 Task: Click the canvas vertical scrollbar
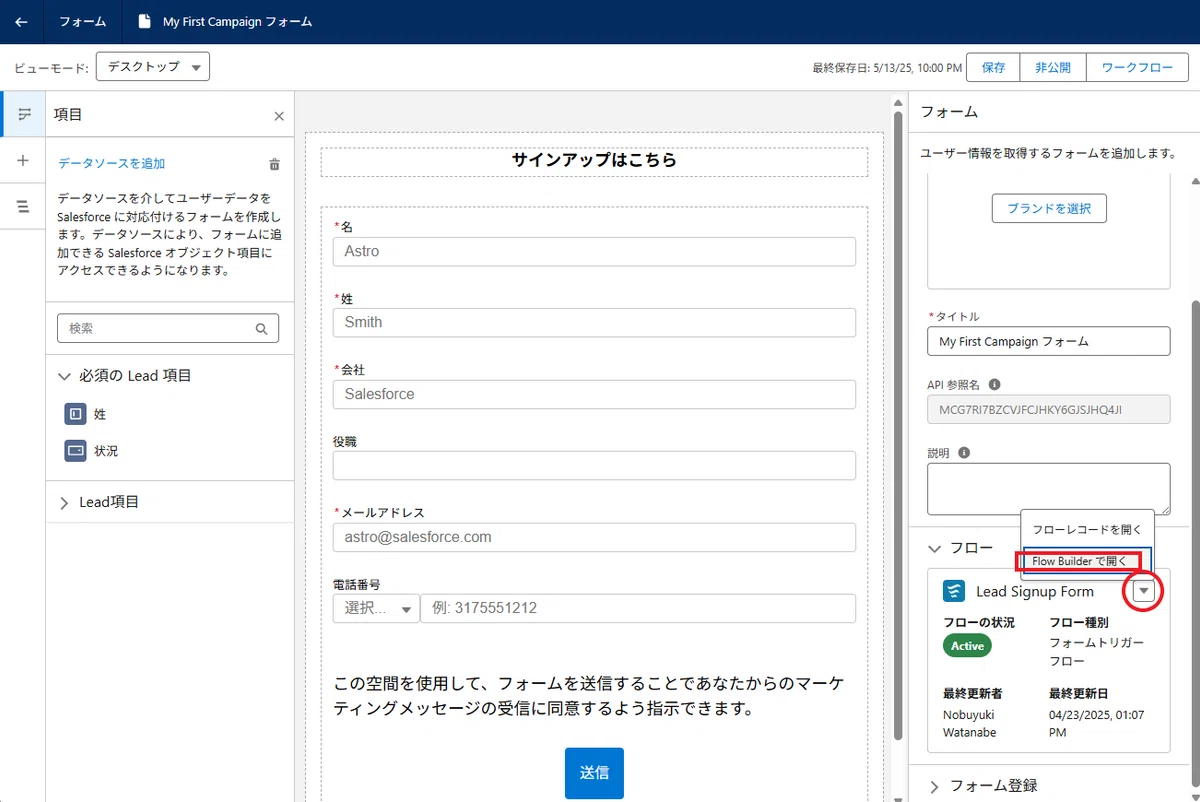pos(899,425)
